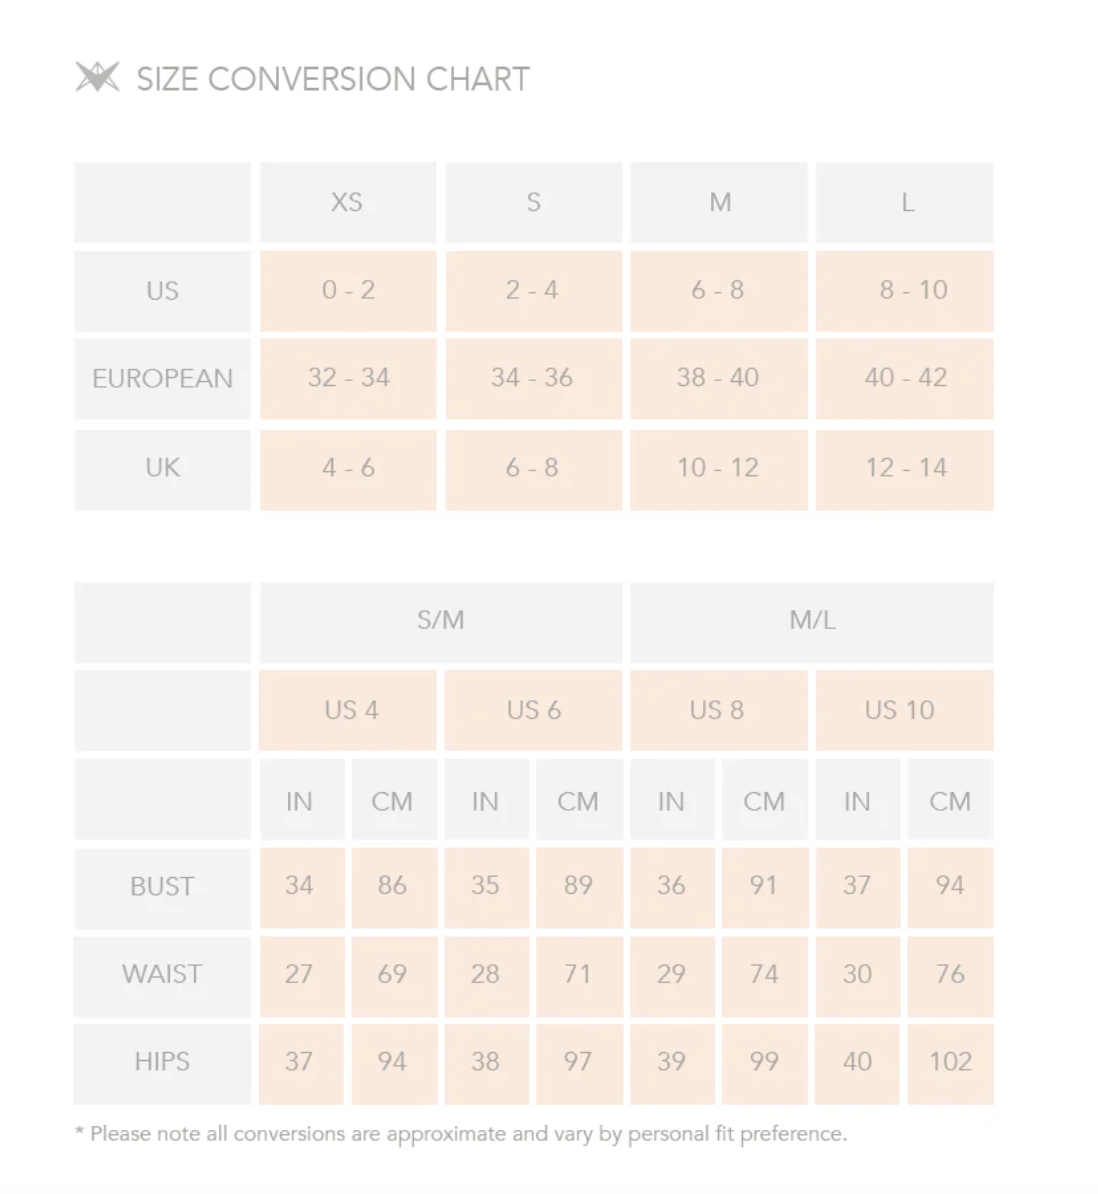Viewport: 1098px width, 1194px height.
Task: Select the L size column header
Action: [905, 202]
